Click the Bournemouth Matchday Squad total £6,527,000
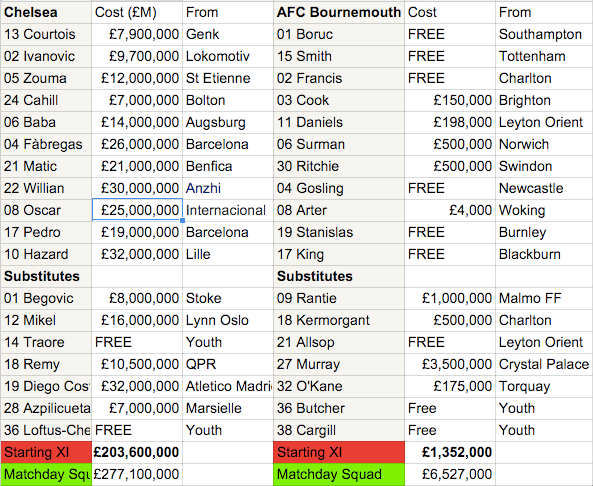Viewport: 593px width, 486px height. coord(450,474)
